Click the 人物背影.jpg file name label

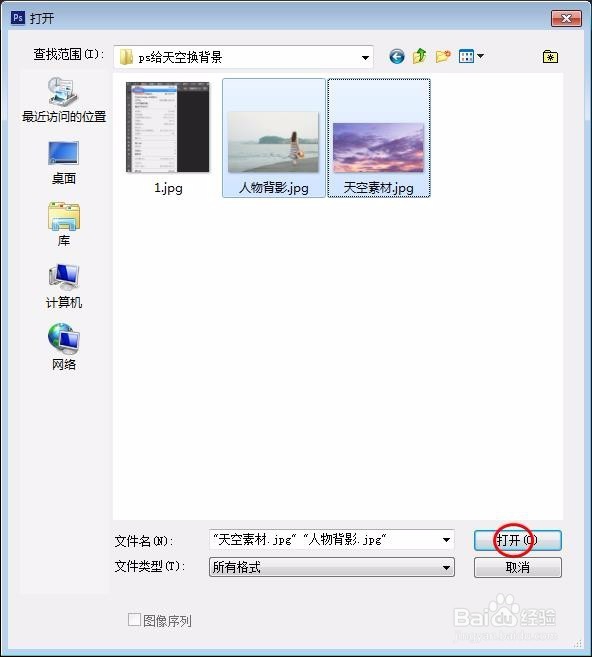(274, 188)
